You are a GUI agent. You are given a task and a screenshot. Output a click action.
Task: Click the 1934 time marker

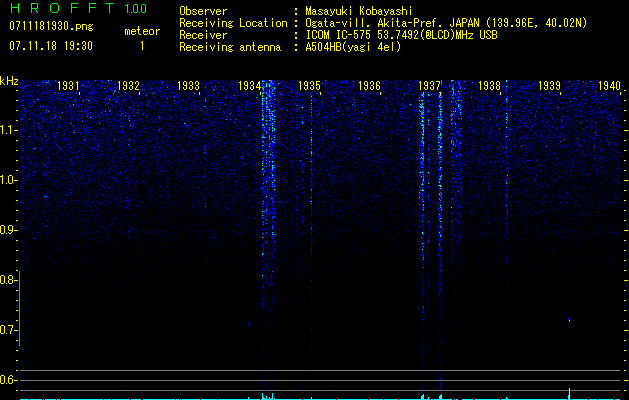[249, 85]
